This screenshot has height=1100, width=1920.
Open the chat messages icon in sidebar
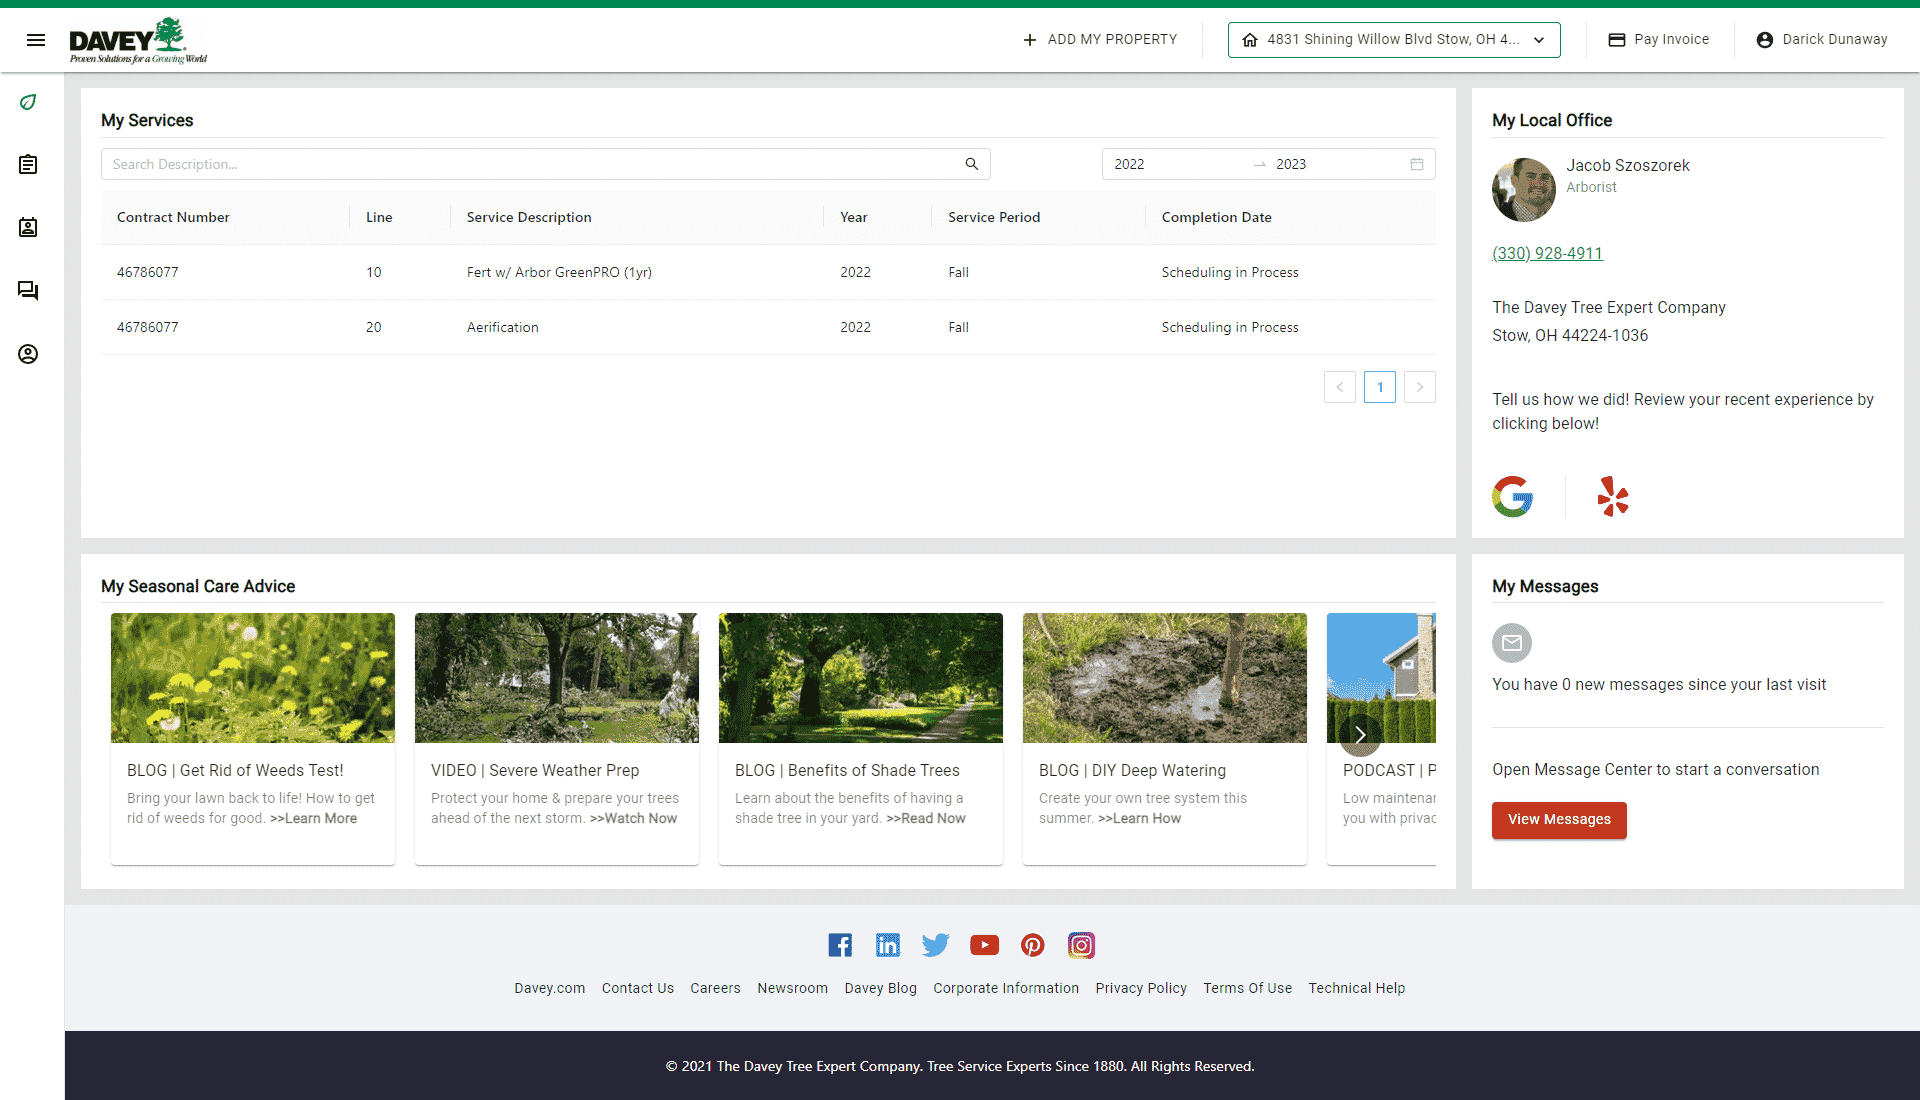[28, 290]
